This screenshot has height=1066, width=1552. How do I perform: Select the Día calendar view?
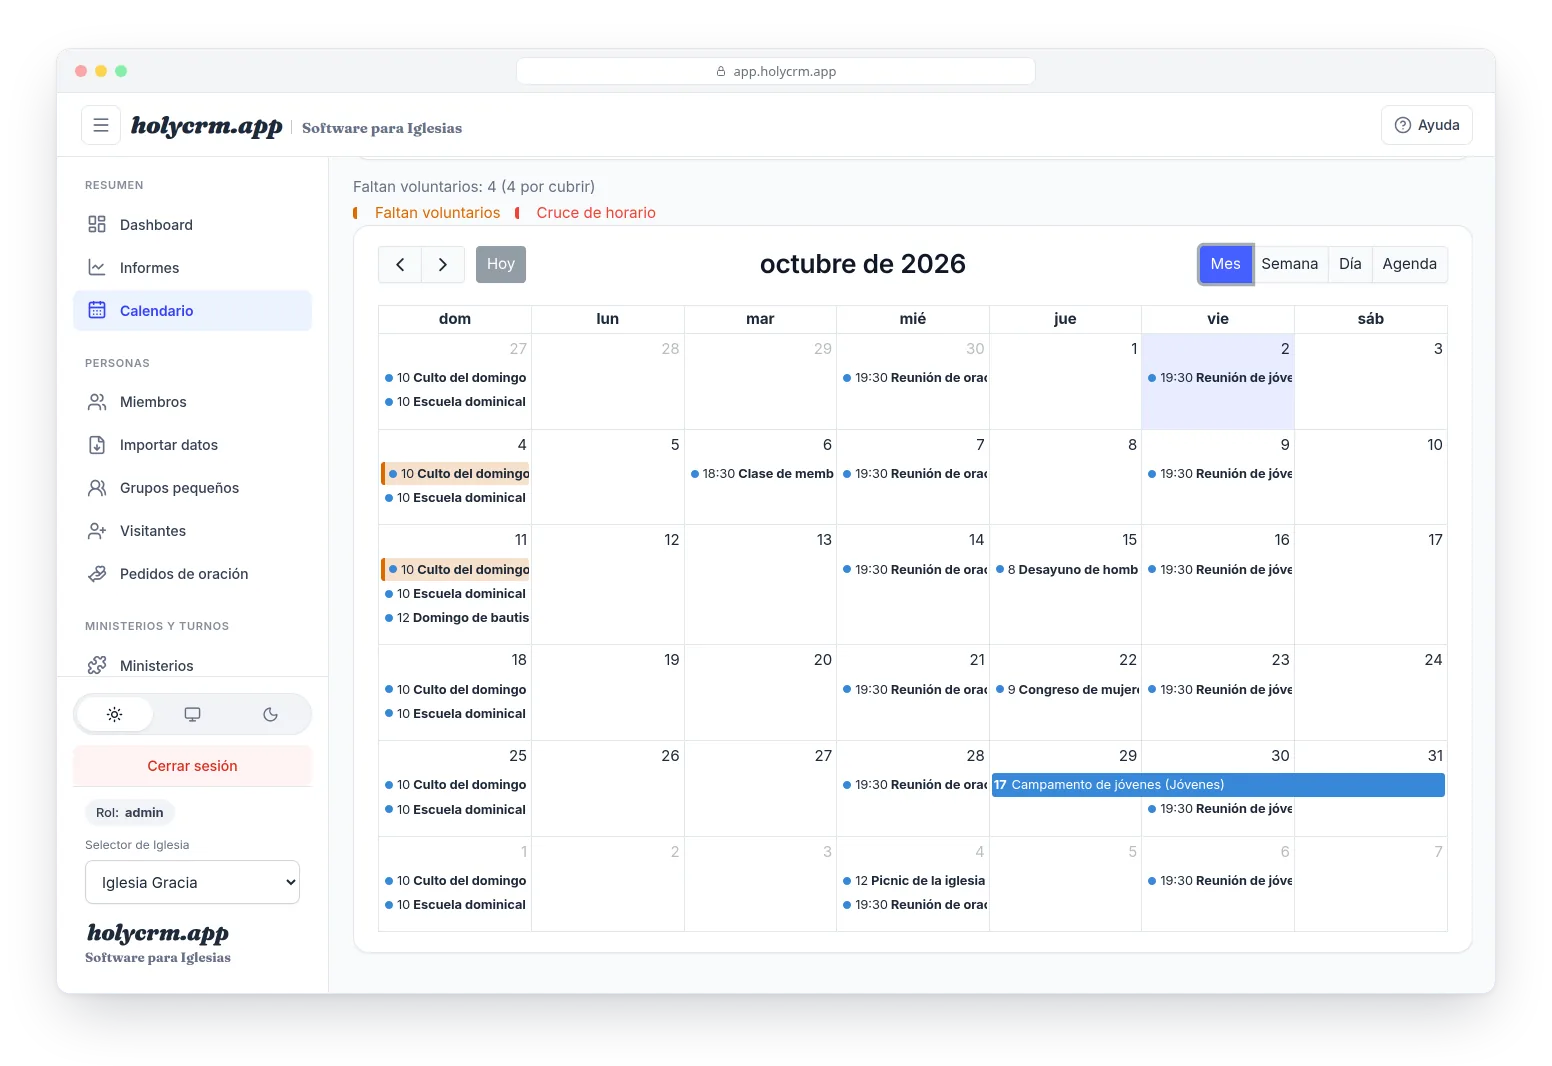coord(1350,264)
